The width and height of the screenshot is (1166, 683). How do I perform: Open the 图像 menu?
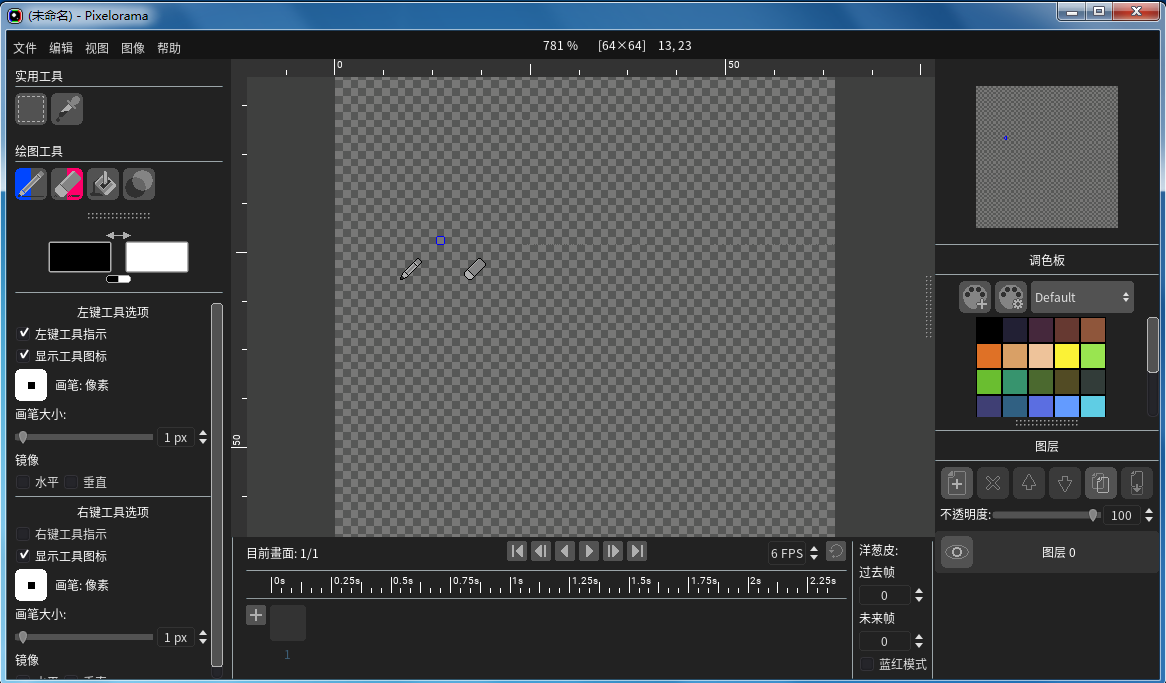(132, 48)
